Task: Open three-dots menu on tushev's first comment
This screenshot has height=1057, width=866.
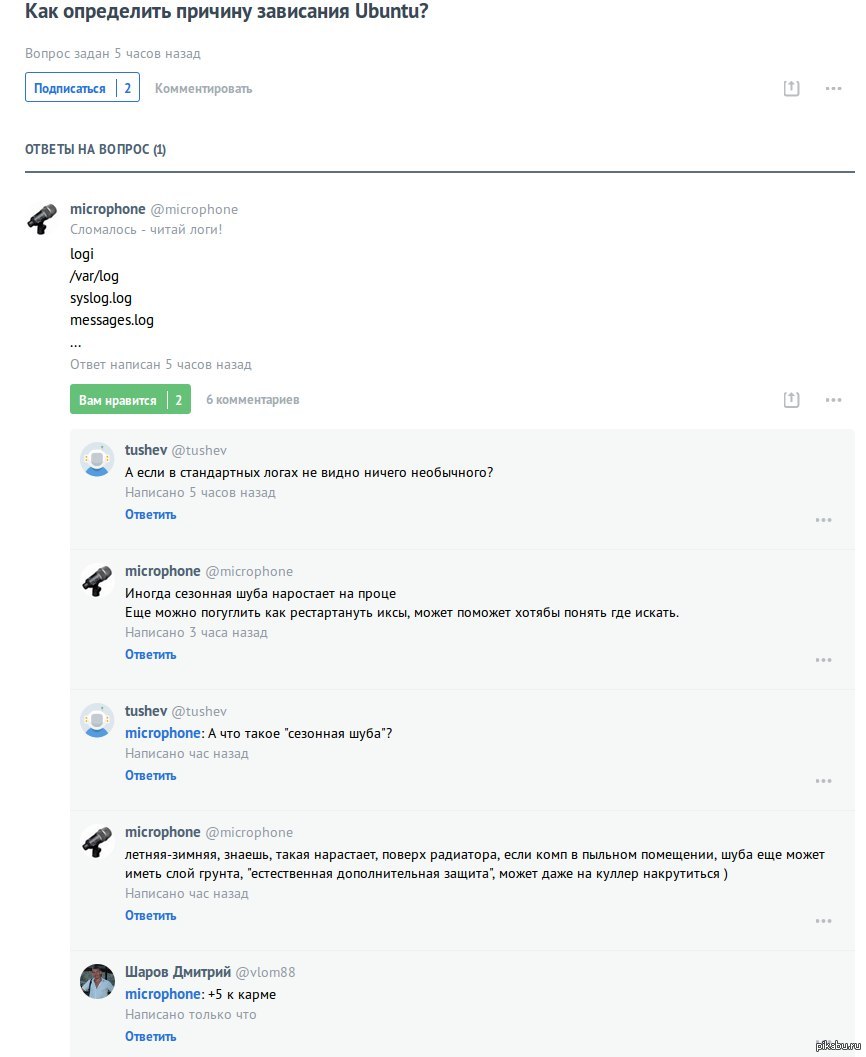Action: [x=823, y=520]
